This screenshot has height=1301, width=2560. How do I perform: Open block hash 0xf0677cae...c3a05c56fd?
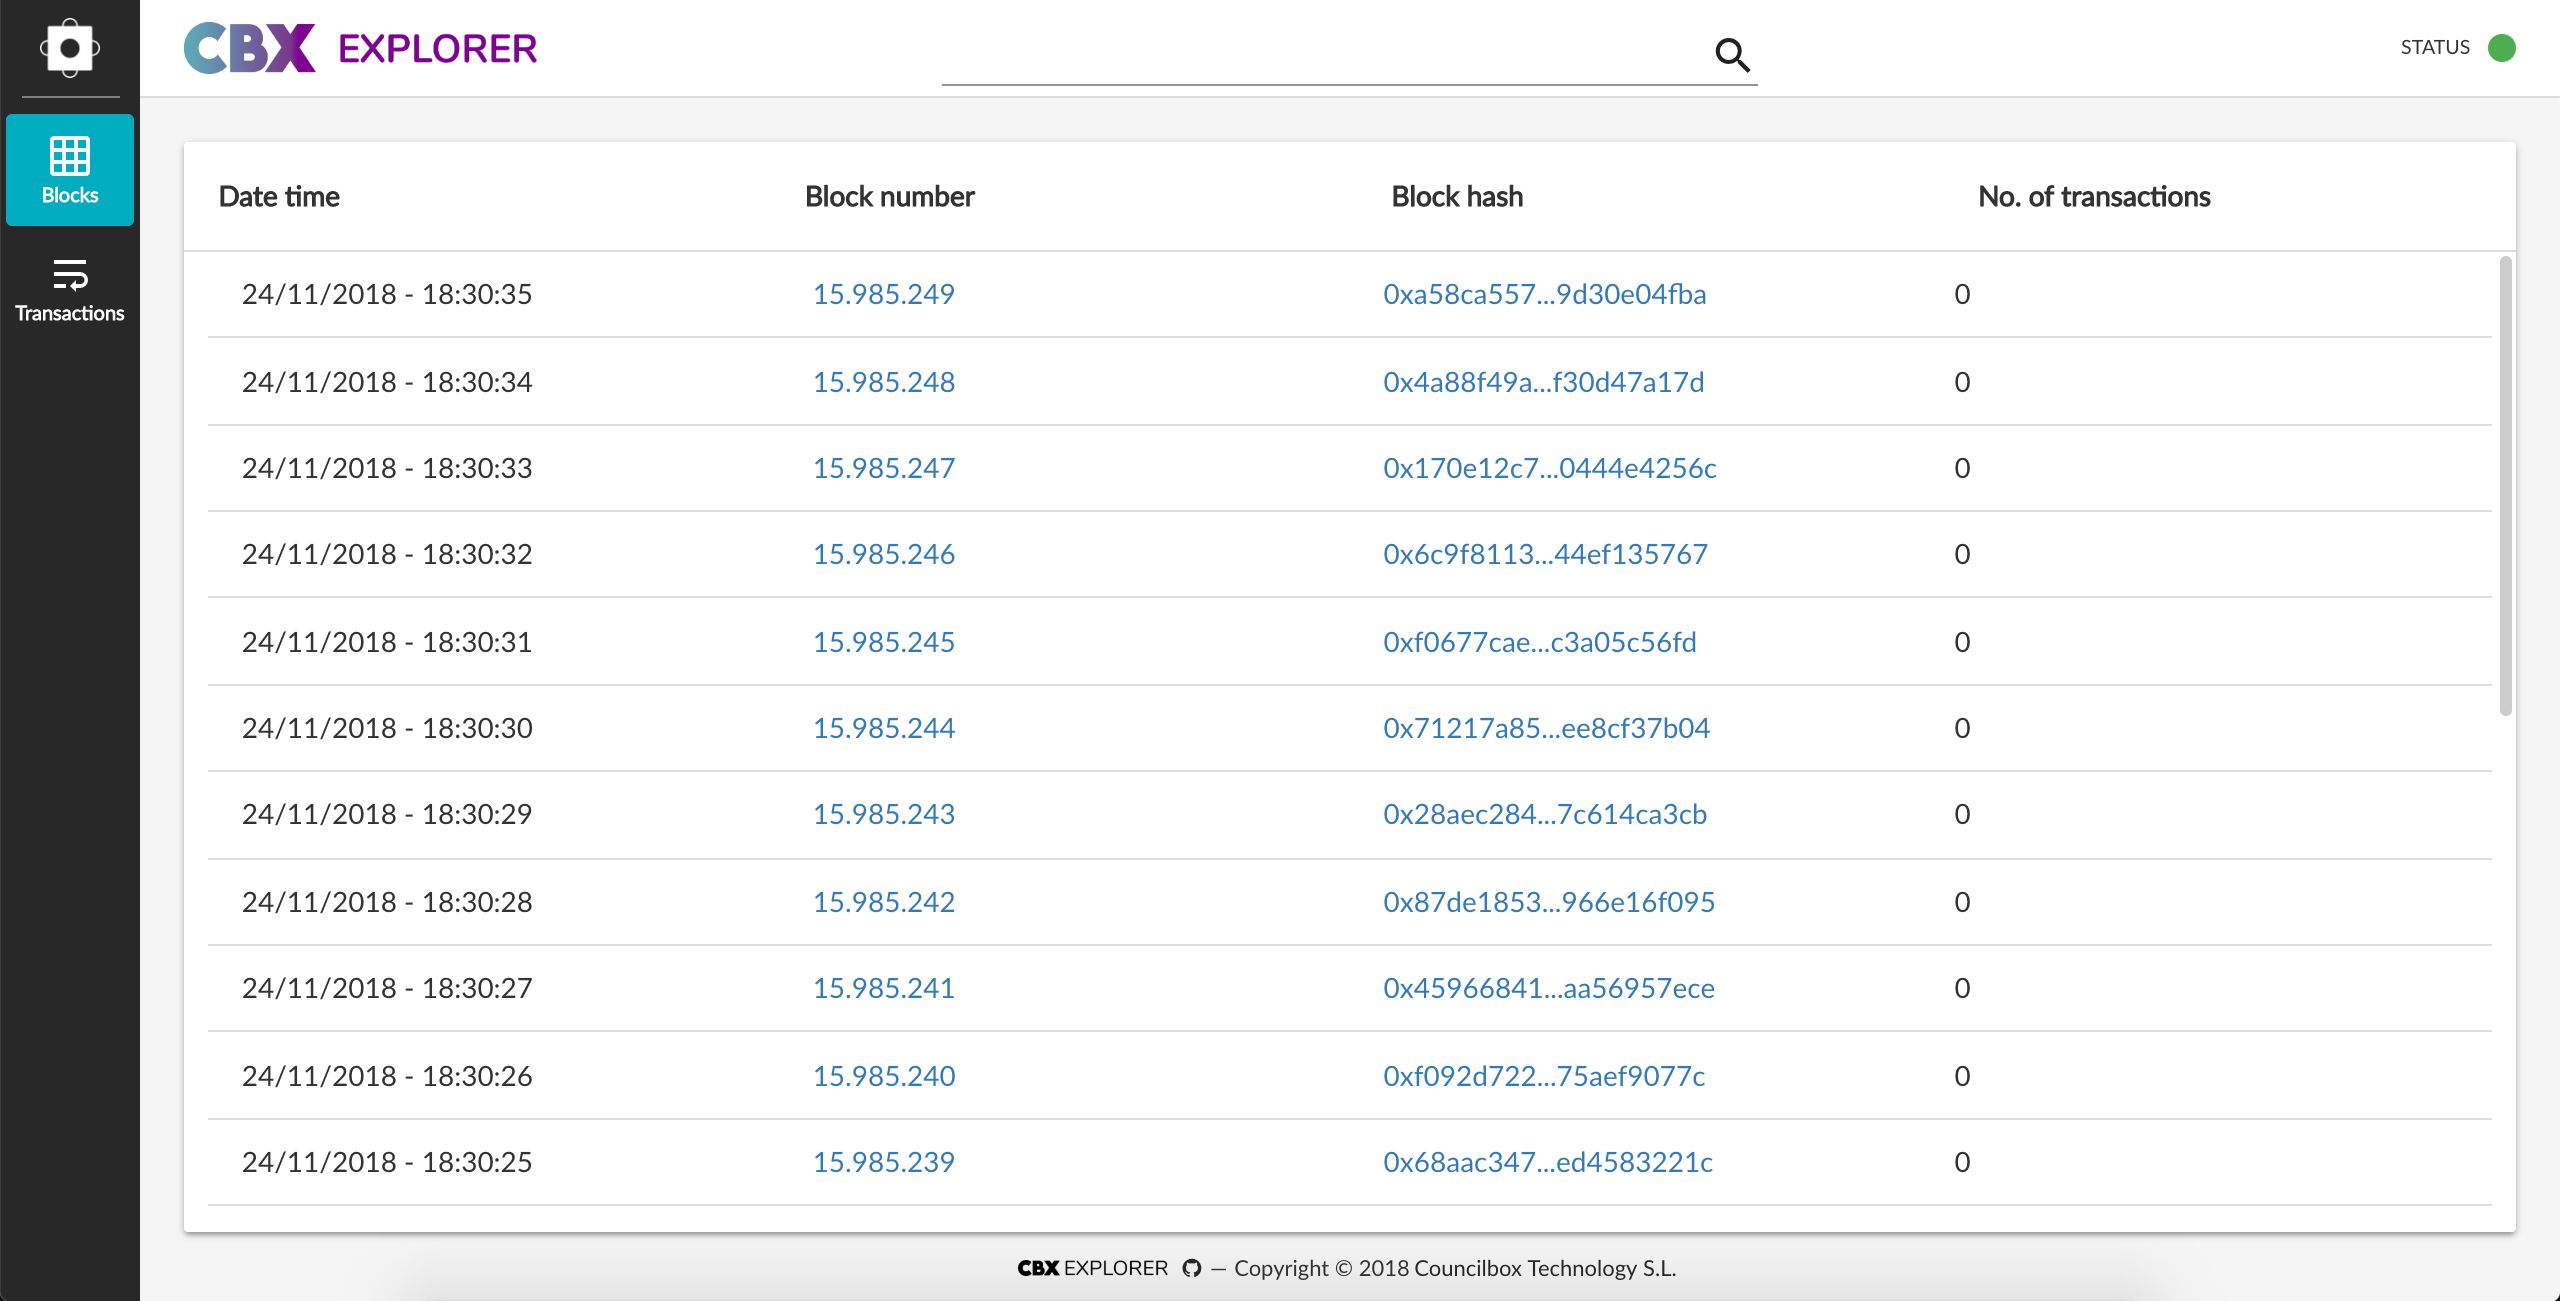point(1539,642)
